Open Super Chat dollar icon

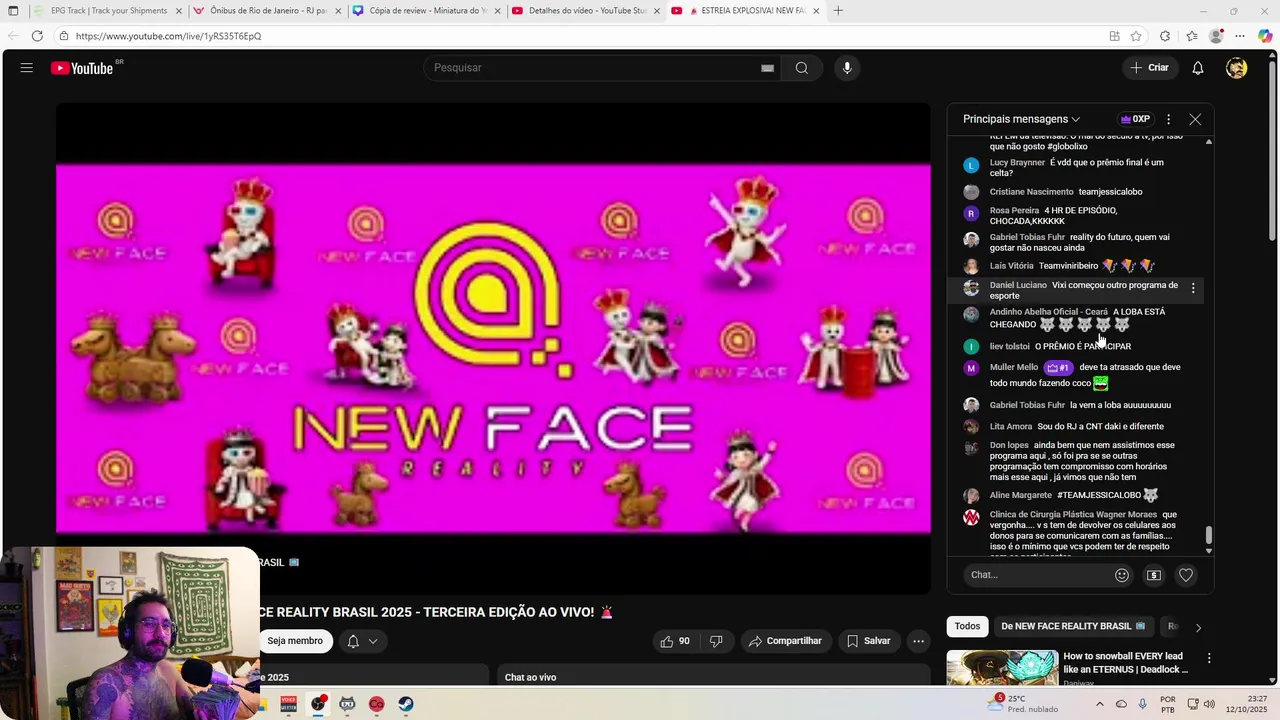coord(1153,575)
